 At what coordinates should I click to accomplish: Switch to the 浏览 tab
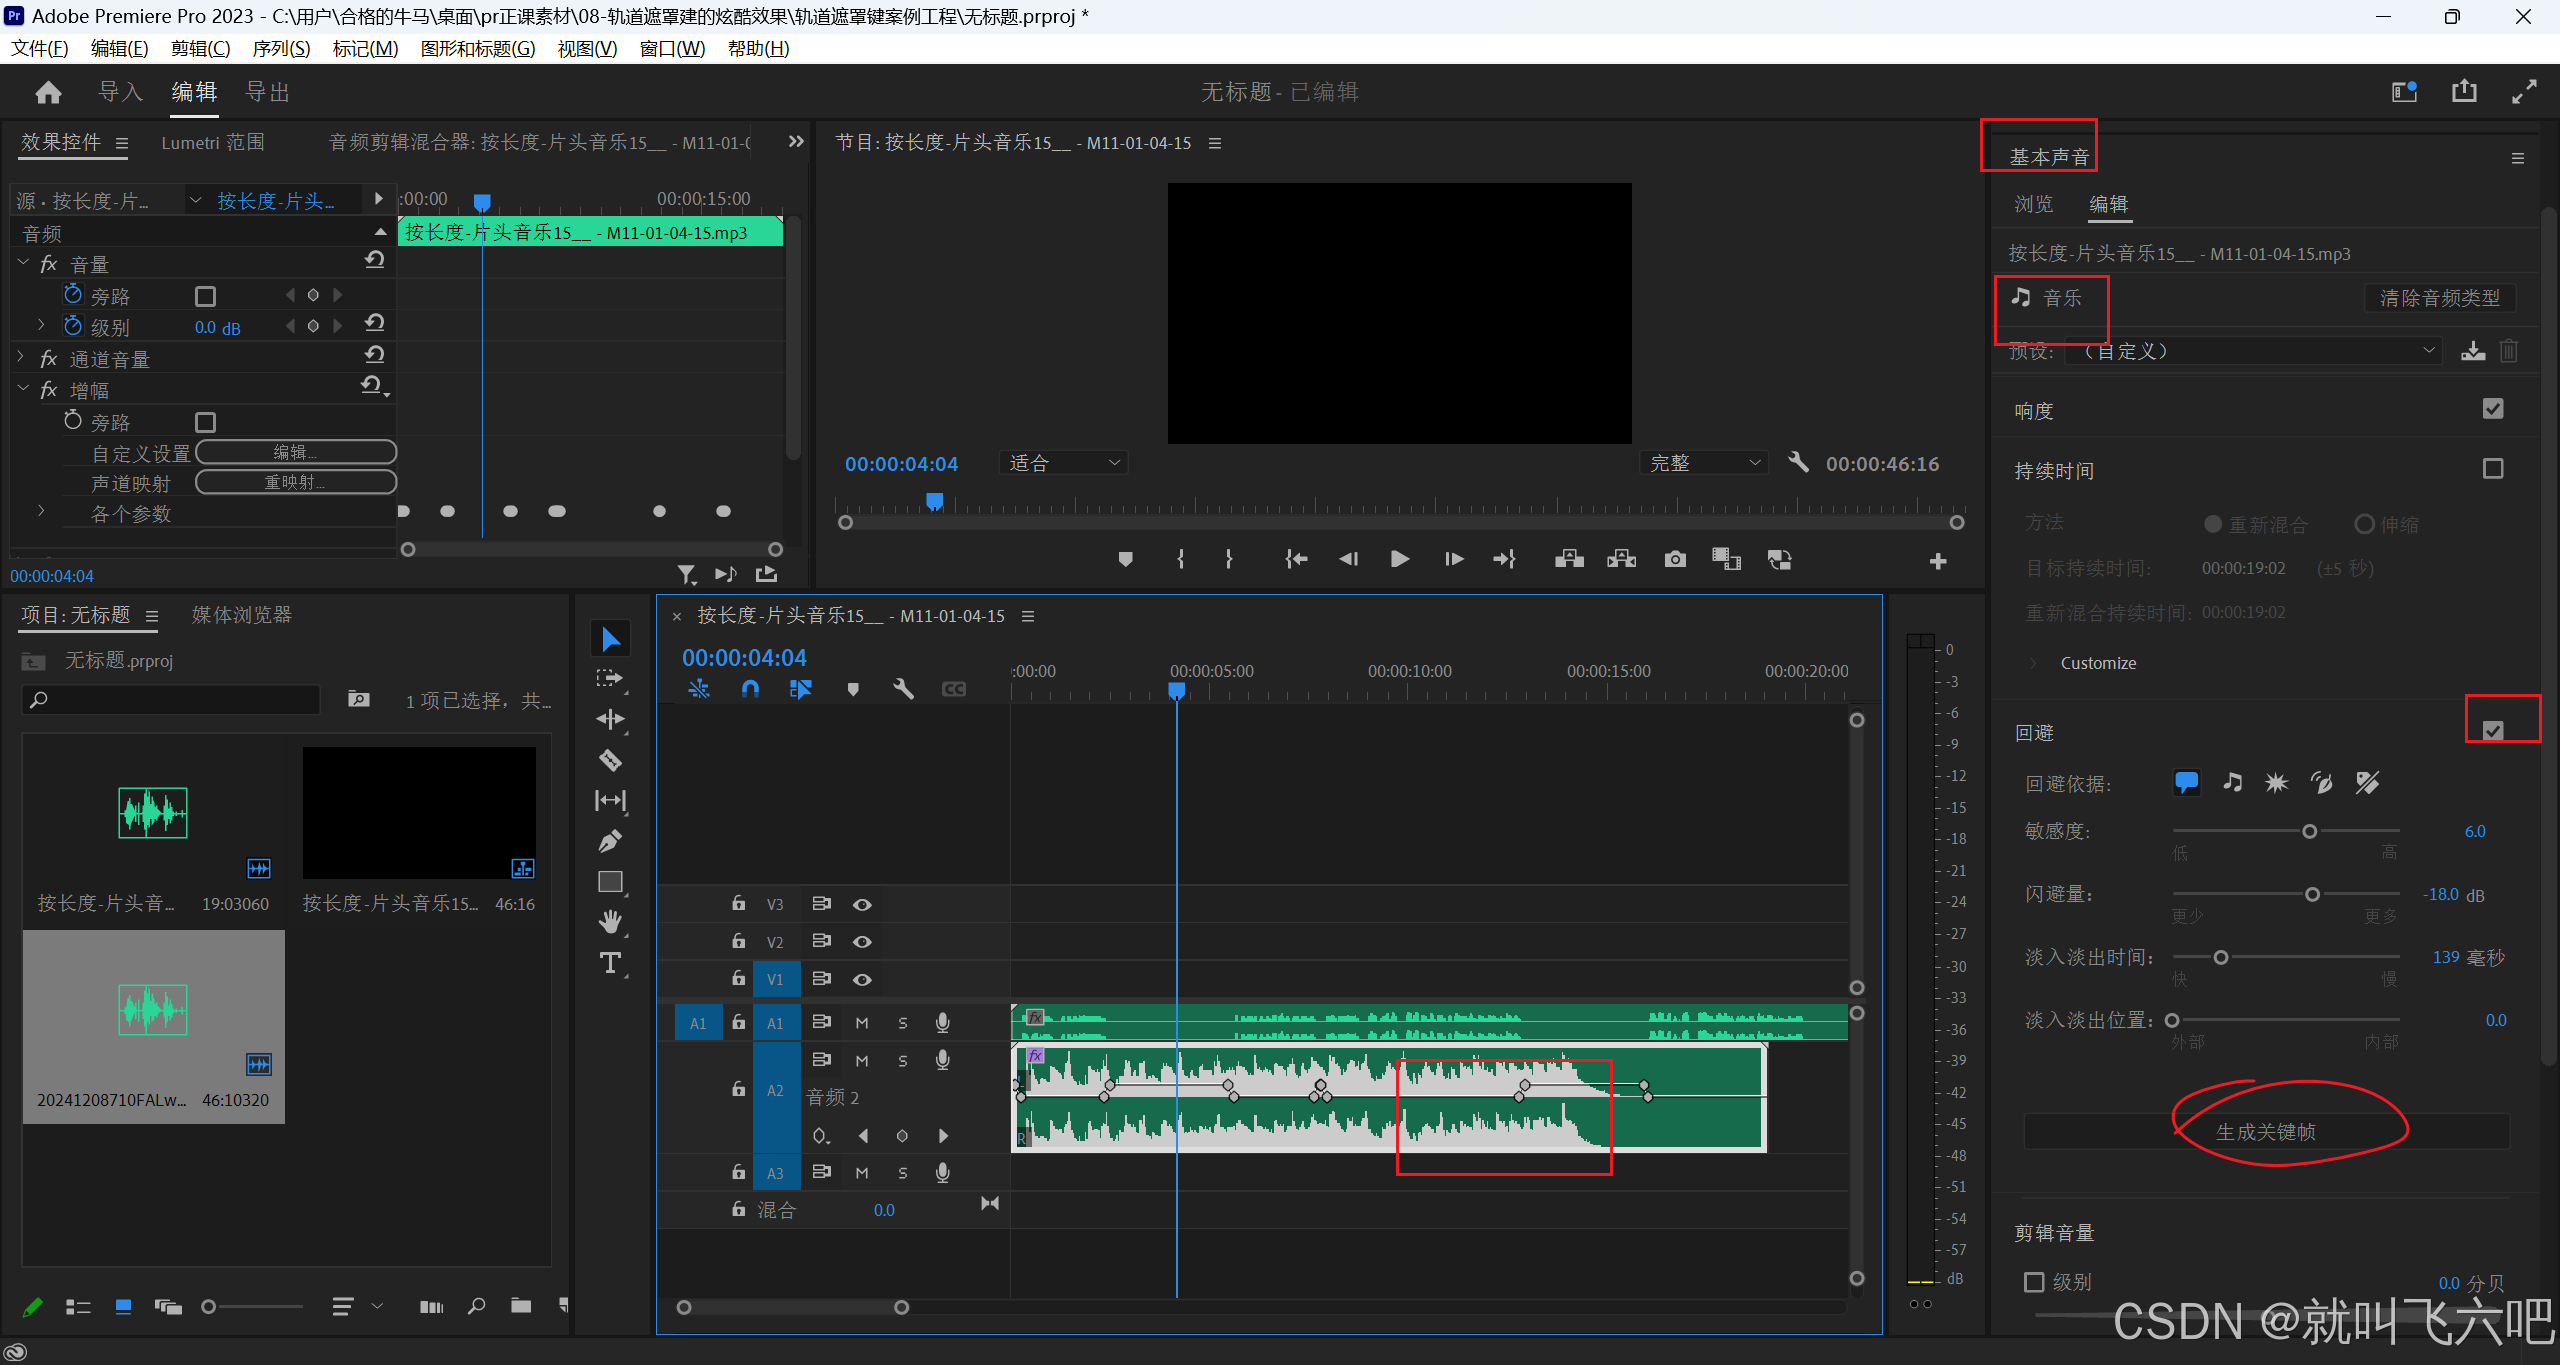point(2033,204)
